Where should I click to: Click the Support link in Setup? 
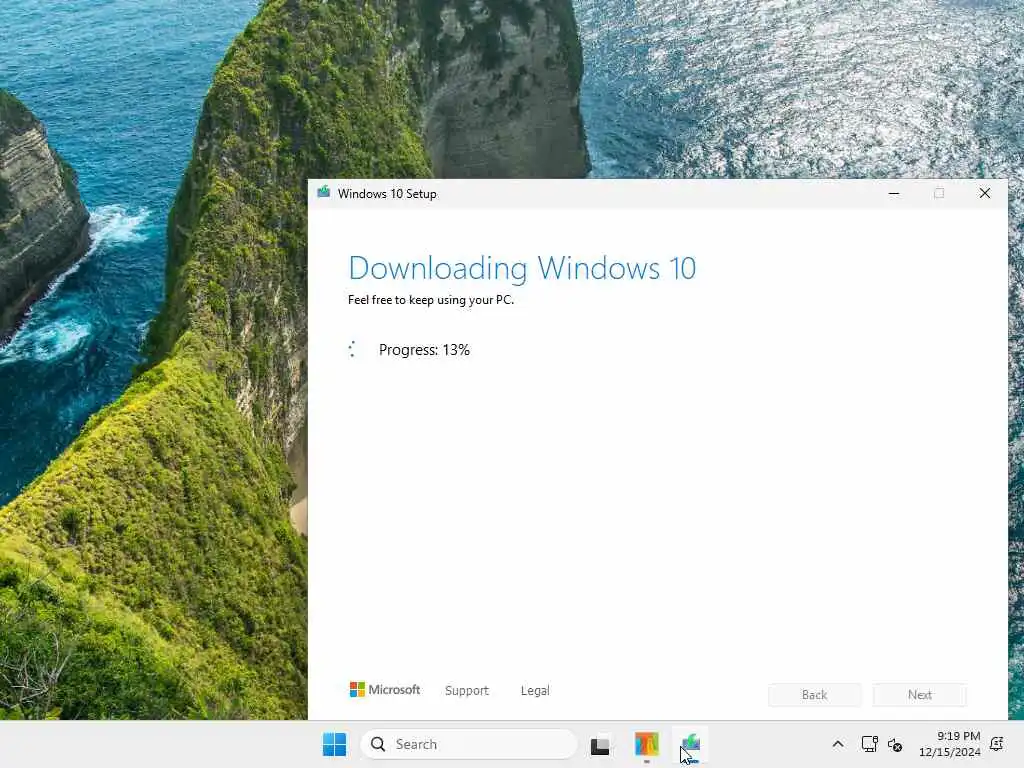tap(466, 690)
